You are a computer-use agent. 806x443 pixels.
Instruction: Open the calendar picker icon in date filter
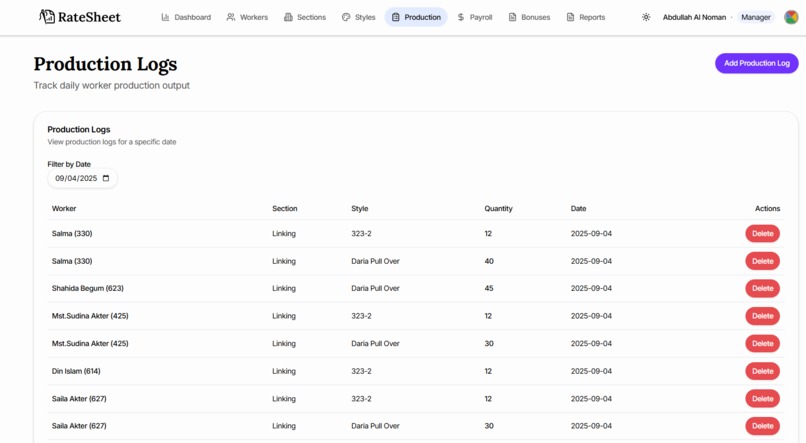click(x=106, y=178)
